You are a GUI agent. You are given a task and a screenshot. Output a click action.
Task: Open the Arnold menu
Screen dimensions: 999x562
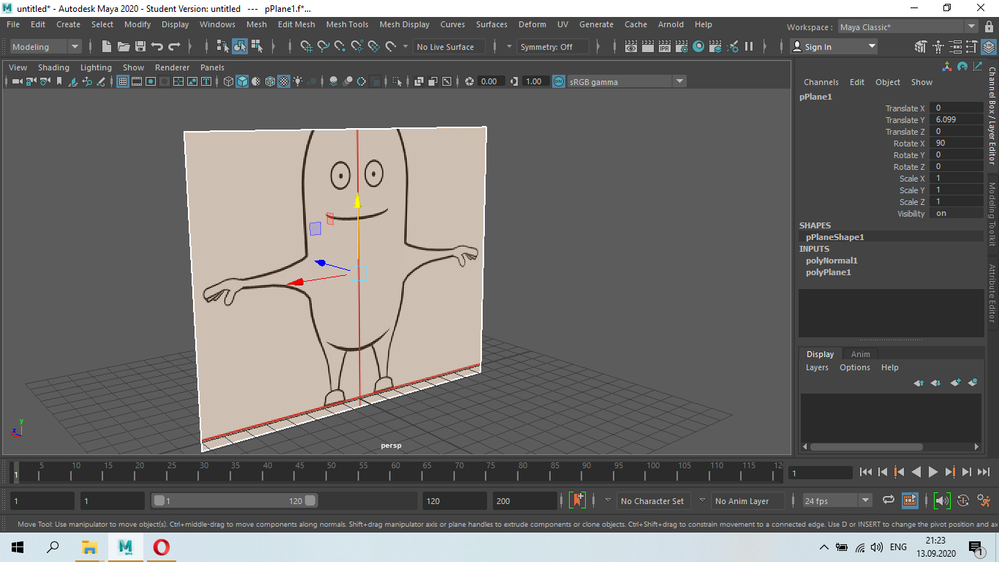670,24
